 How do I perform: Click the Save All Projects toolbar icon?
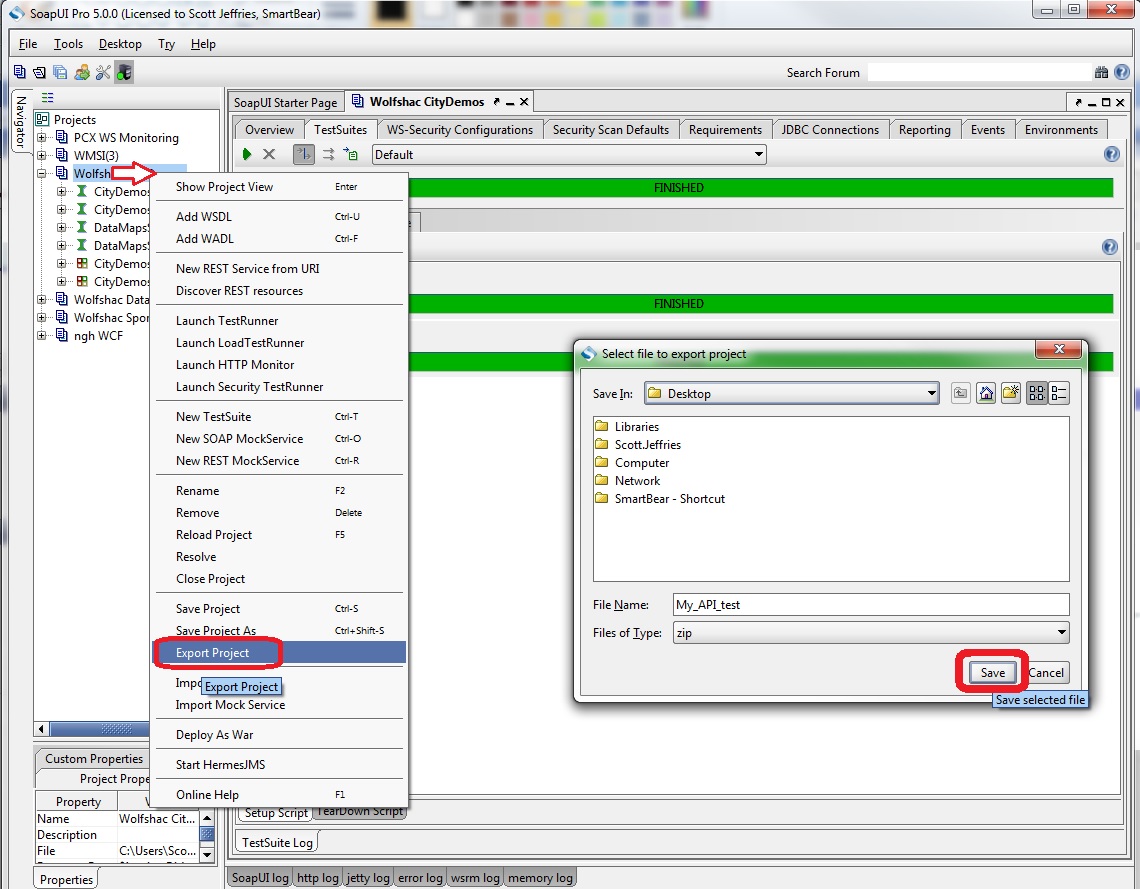pyautogui.click(x=60, y=72)
